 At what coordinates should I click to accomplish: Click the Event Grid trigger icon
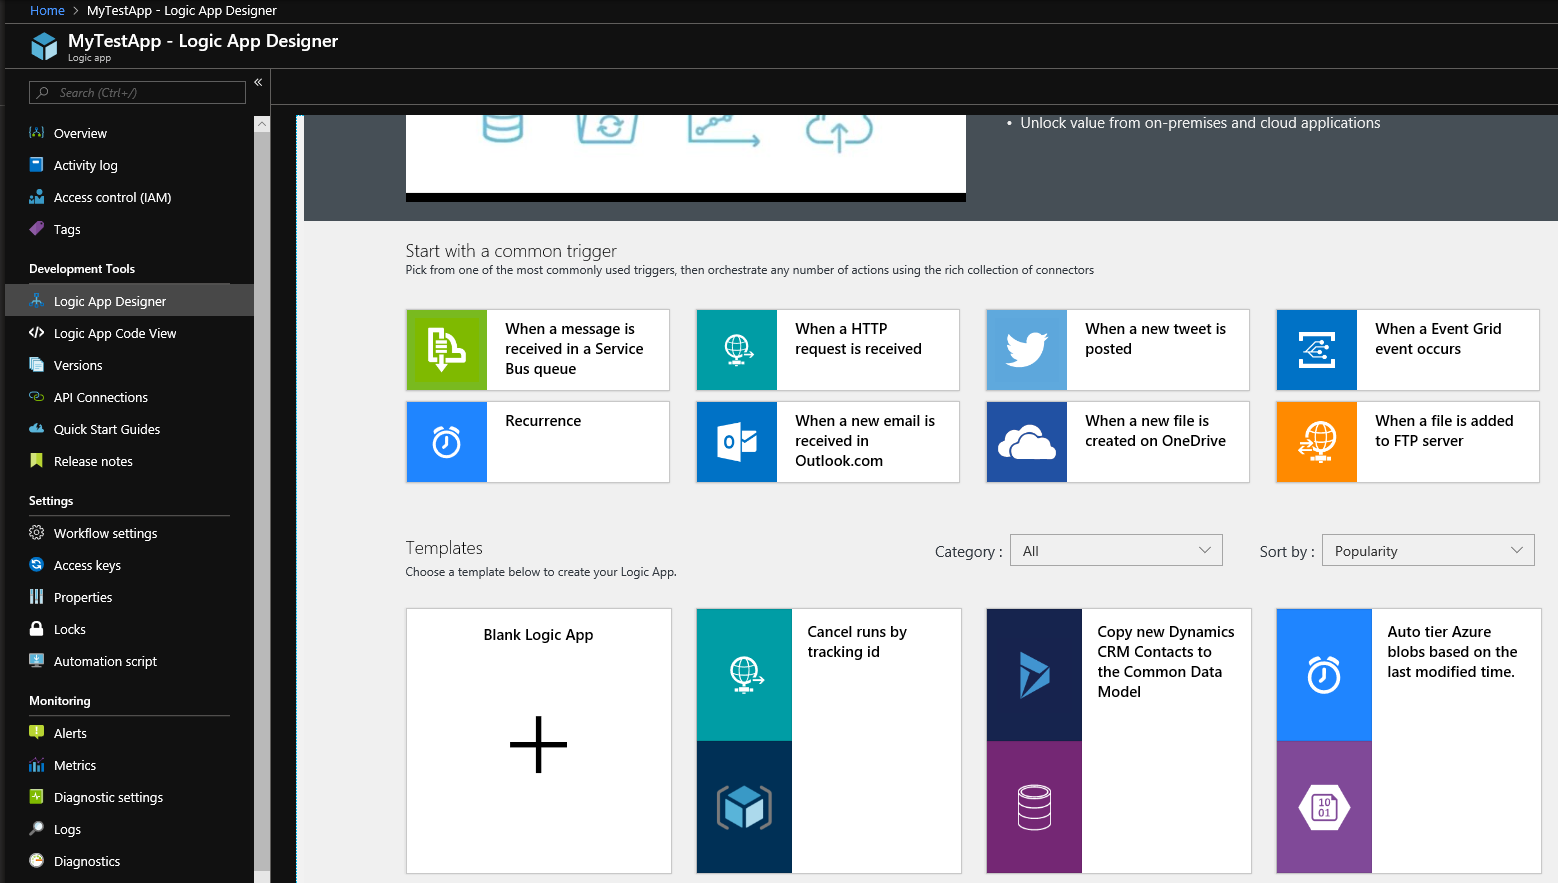click(1317, 350)
